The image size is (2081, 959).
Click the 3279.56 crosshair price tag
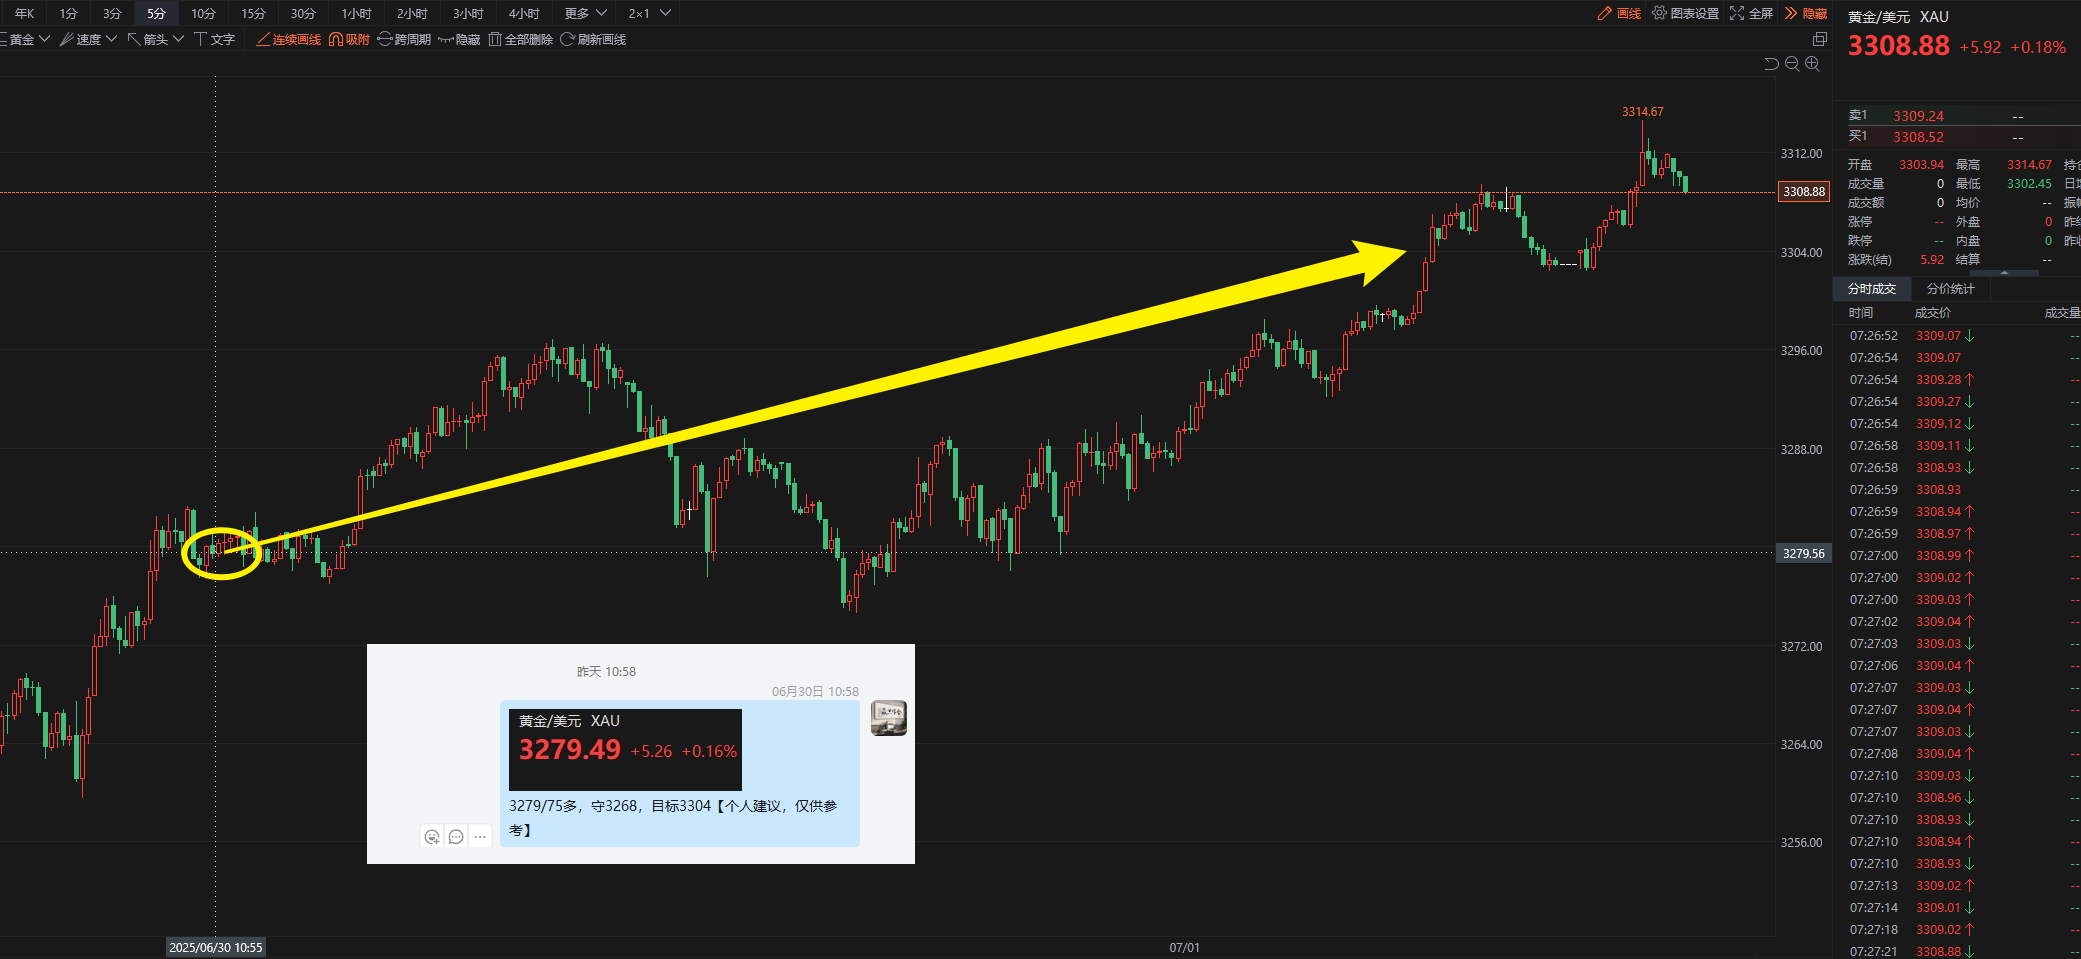pyautogui.click(x=1804, y=553)
